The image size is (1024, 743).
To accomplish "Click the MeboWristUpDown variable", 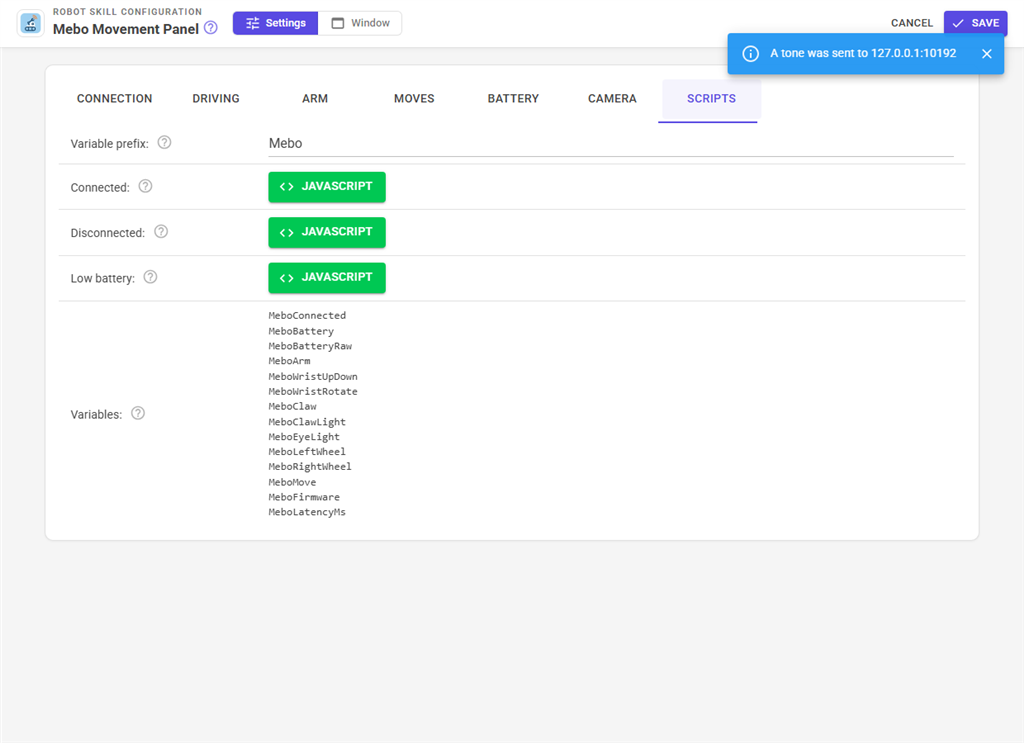I will pyautogui.click(x=313, y=376).
